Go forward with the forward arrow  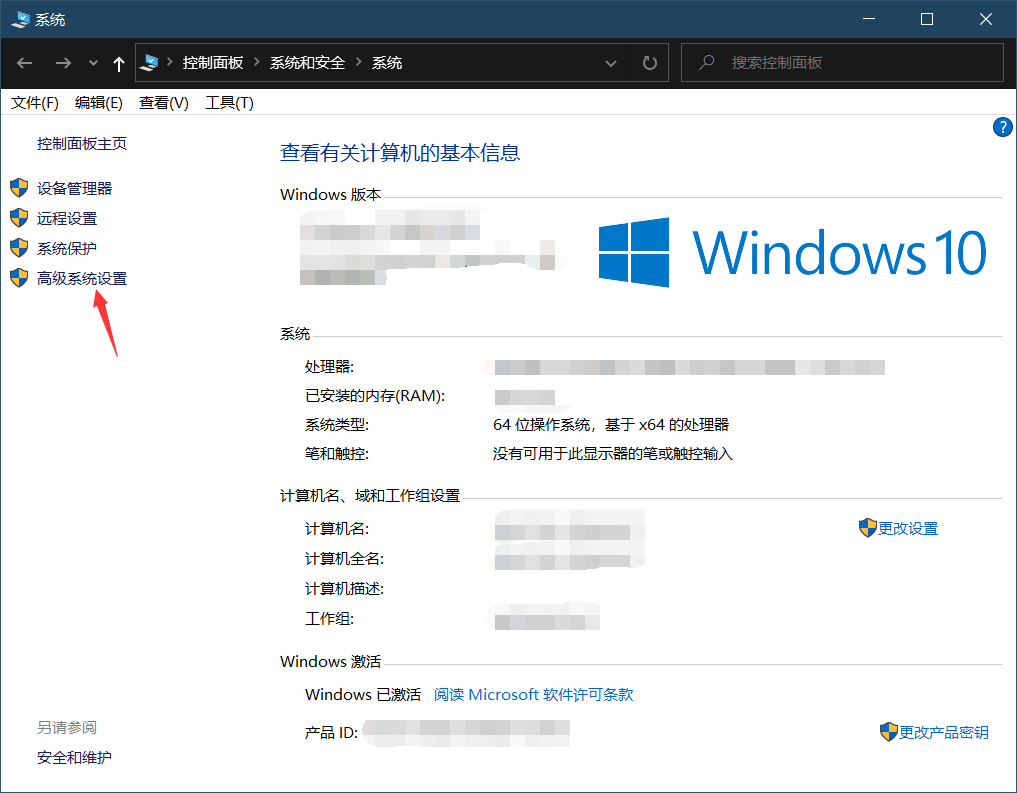[63, 63]
